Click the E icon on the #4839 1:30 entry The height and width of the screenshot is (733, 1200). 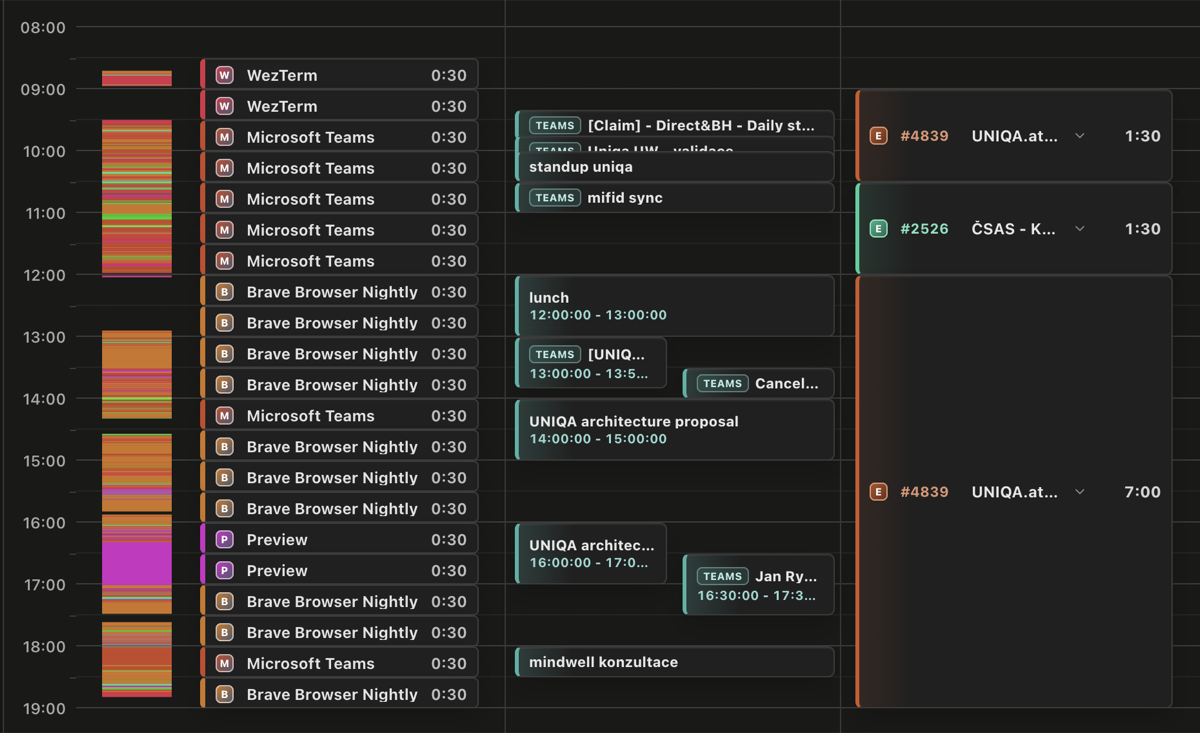pyautogui.click(x=878, y=136)
